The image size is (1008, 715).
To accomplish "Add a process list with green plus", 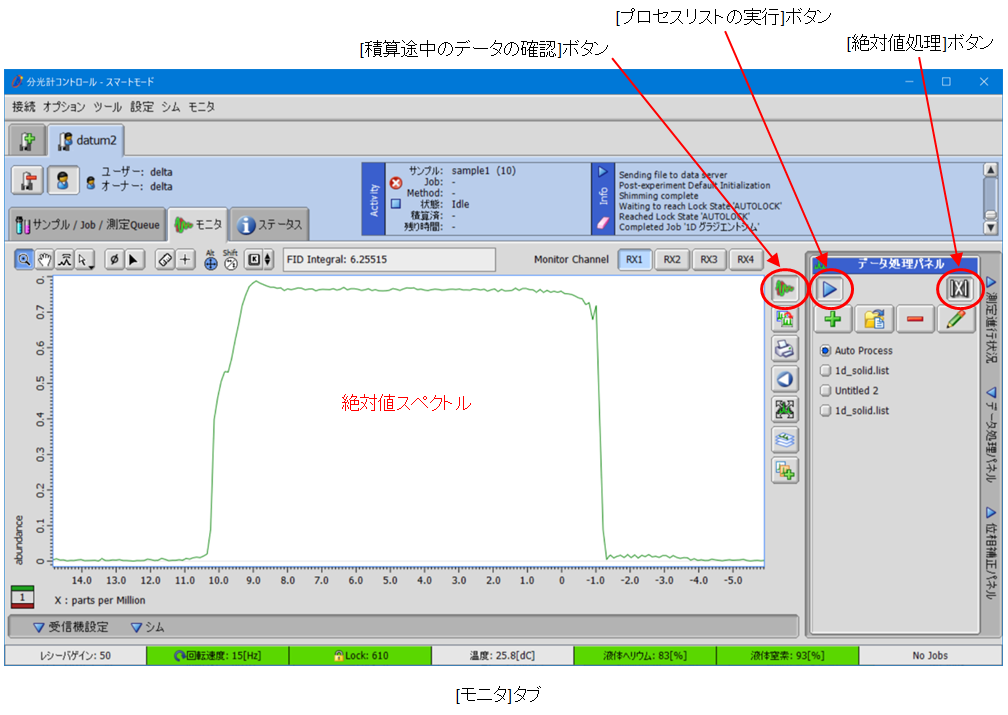I will (x=832, y=320).
